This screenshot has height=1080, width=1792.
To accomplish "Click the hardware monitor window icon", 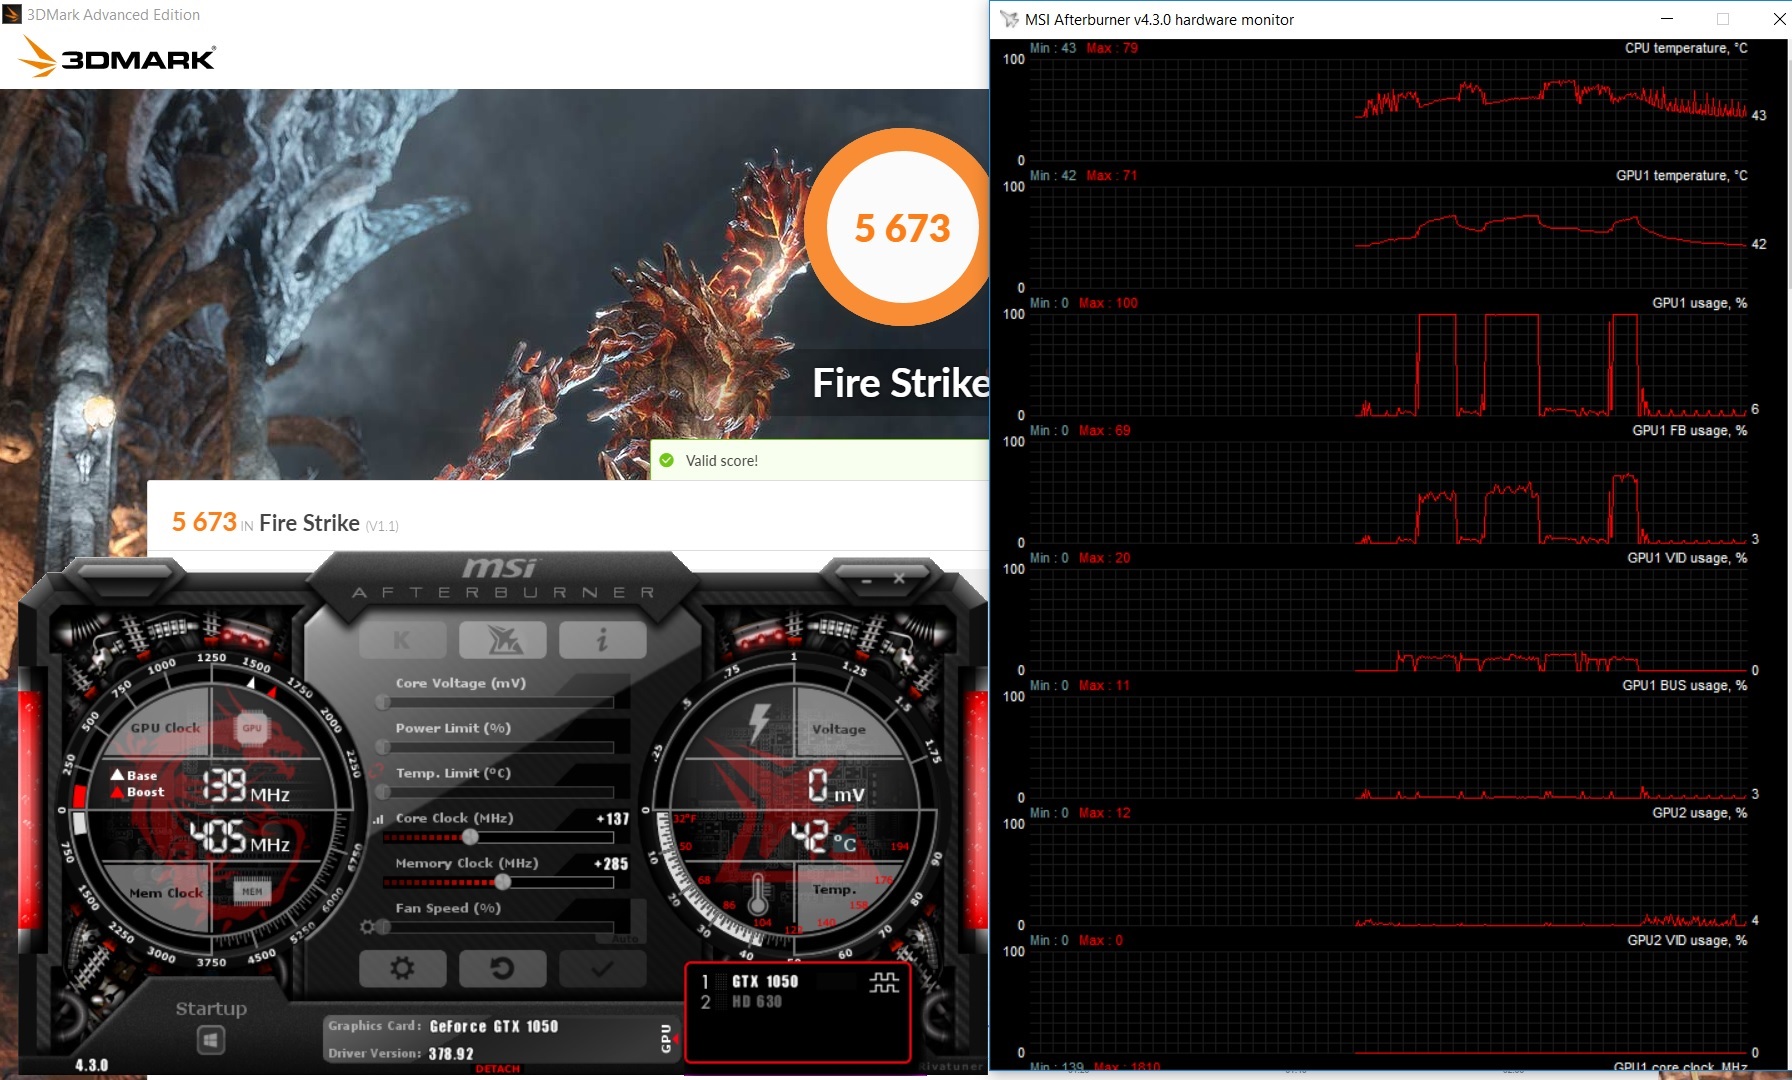I will point(1009,19).
